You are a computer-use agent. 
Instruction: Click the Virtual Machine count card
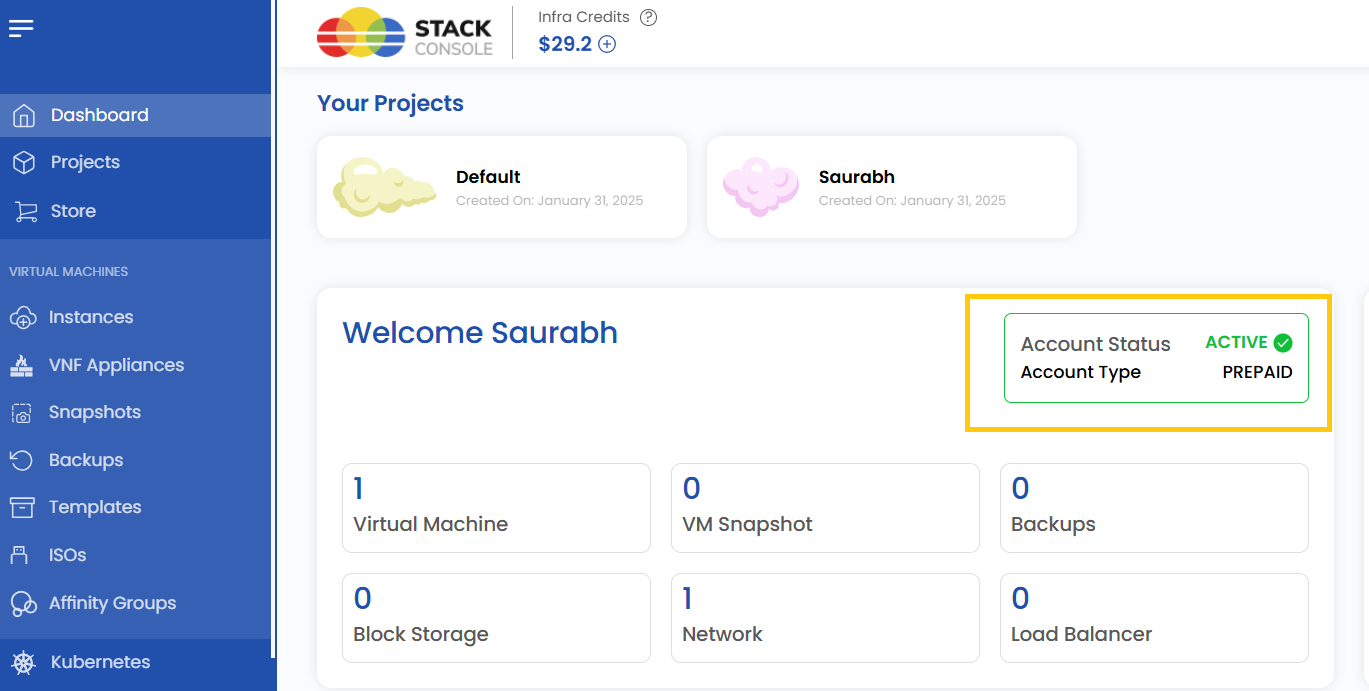click(496, 507)
